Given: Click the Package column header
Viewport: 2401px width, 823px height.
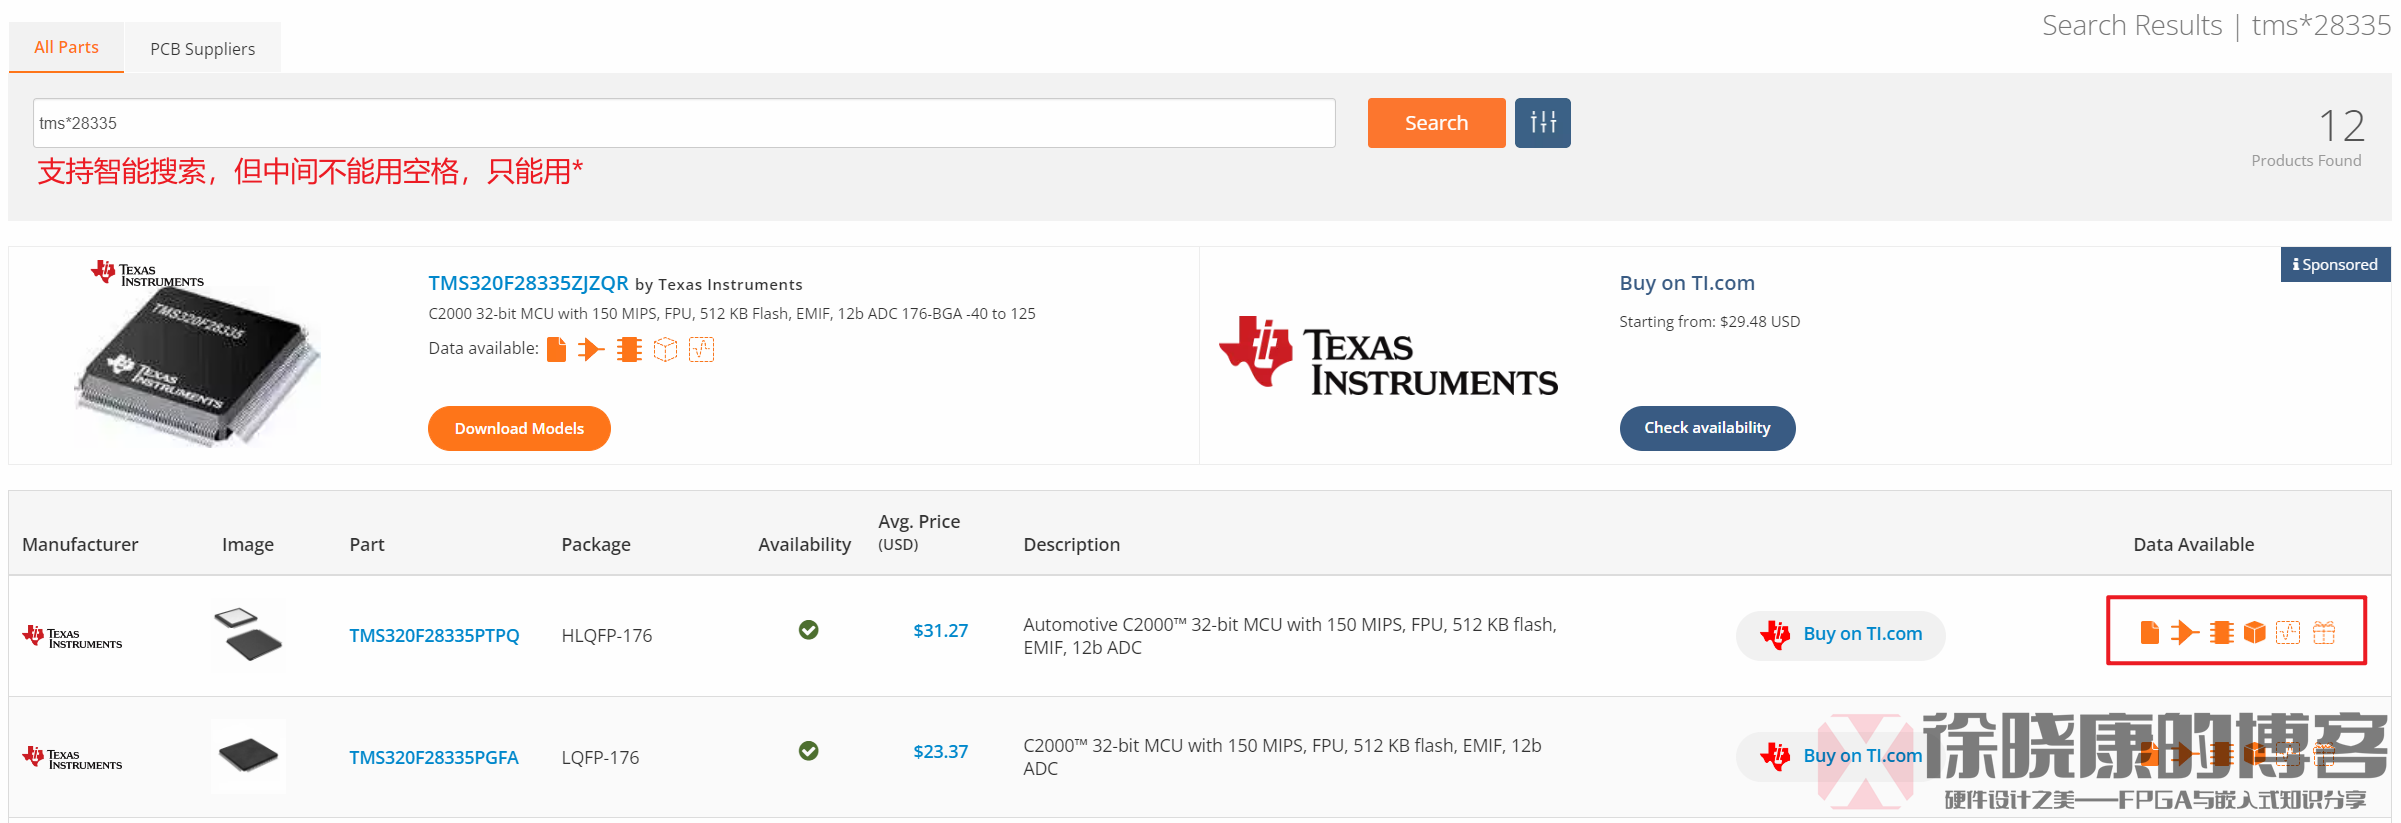Looking at the screenshot, I should (x=596, y=544).
